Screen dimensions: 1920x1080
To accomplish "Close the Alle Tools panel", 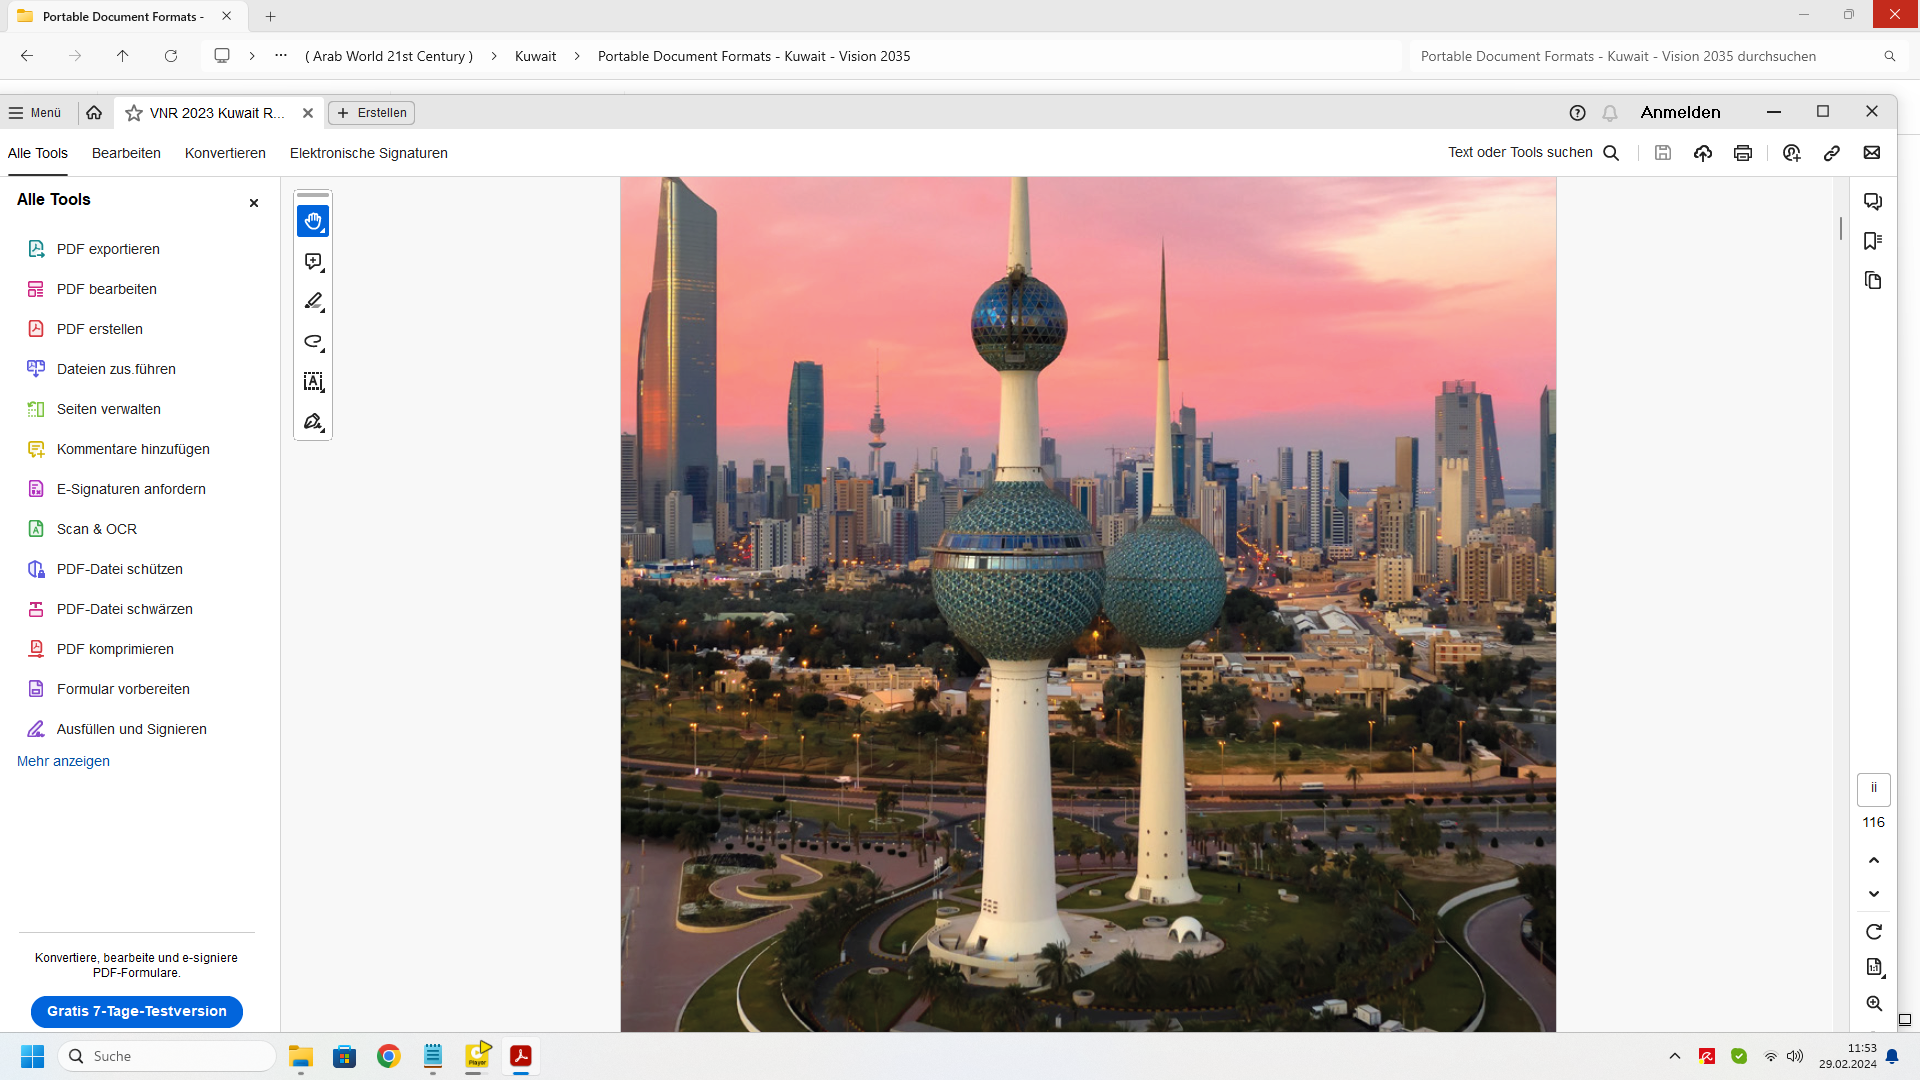I will 254,203.
